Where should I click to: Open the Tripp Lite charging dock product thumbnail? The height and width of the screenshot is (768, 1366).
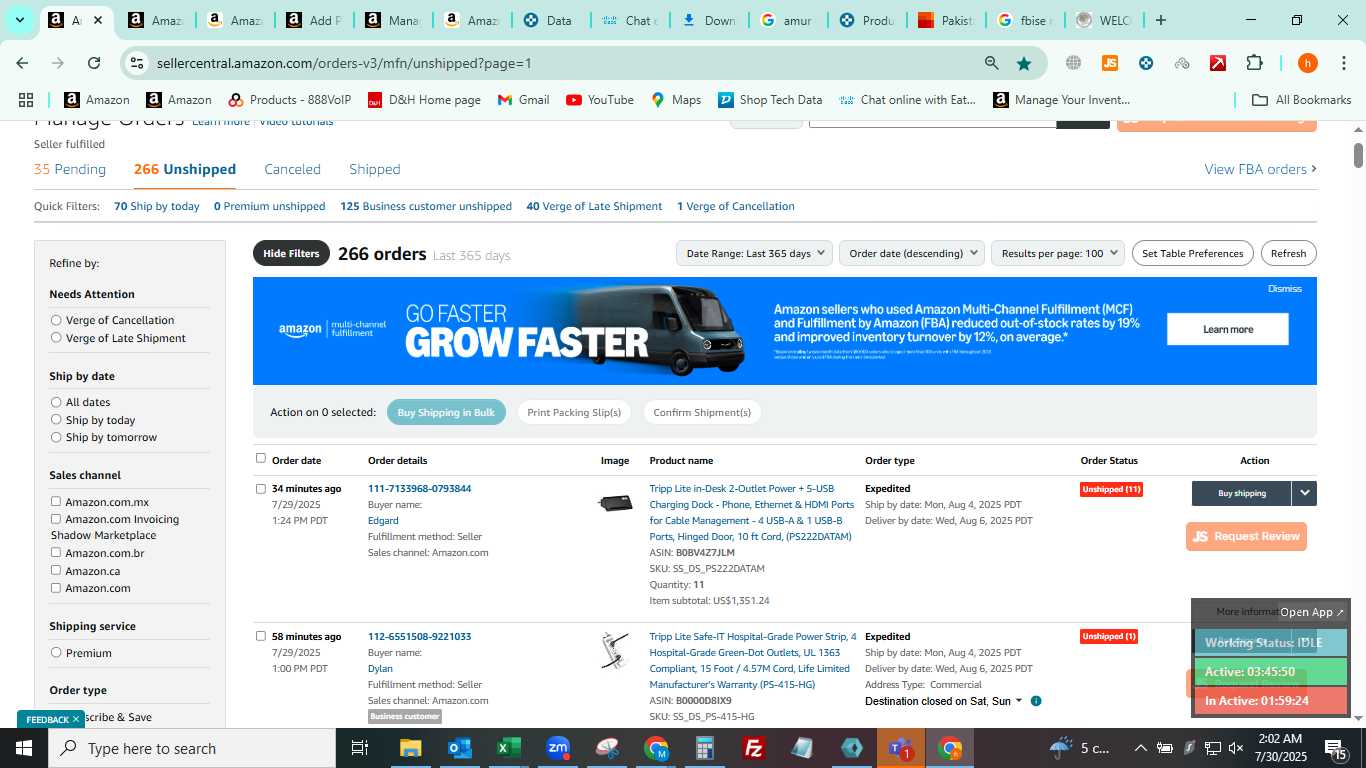(615, 502)
